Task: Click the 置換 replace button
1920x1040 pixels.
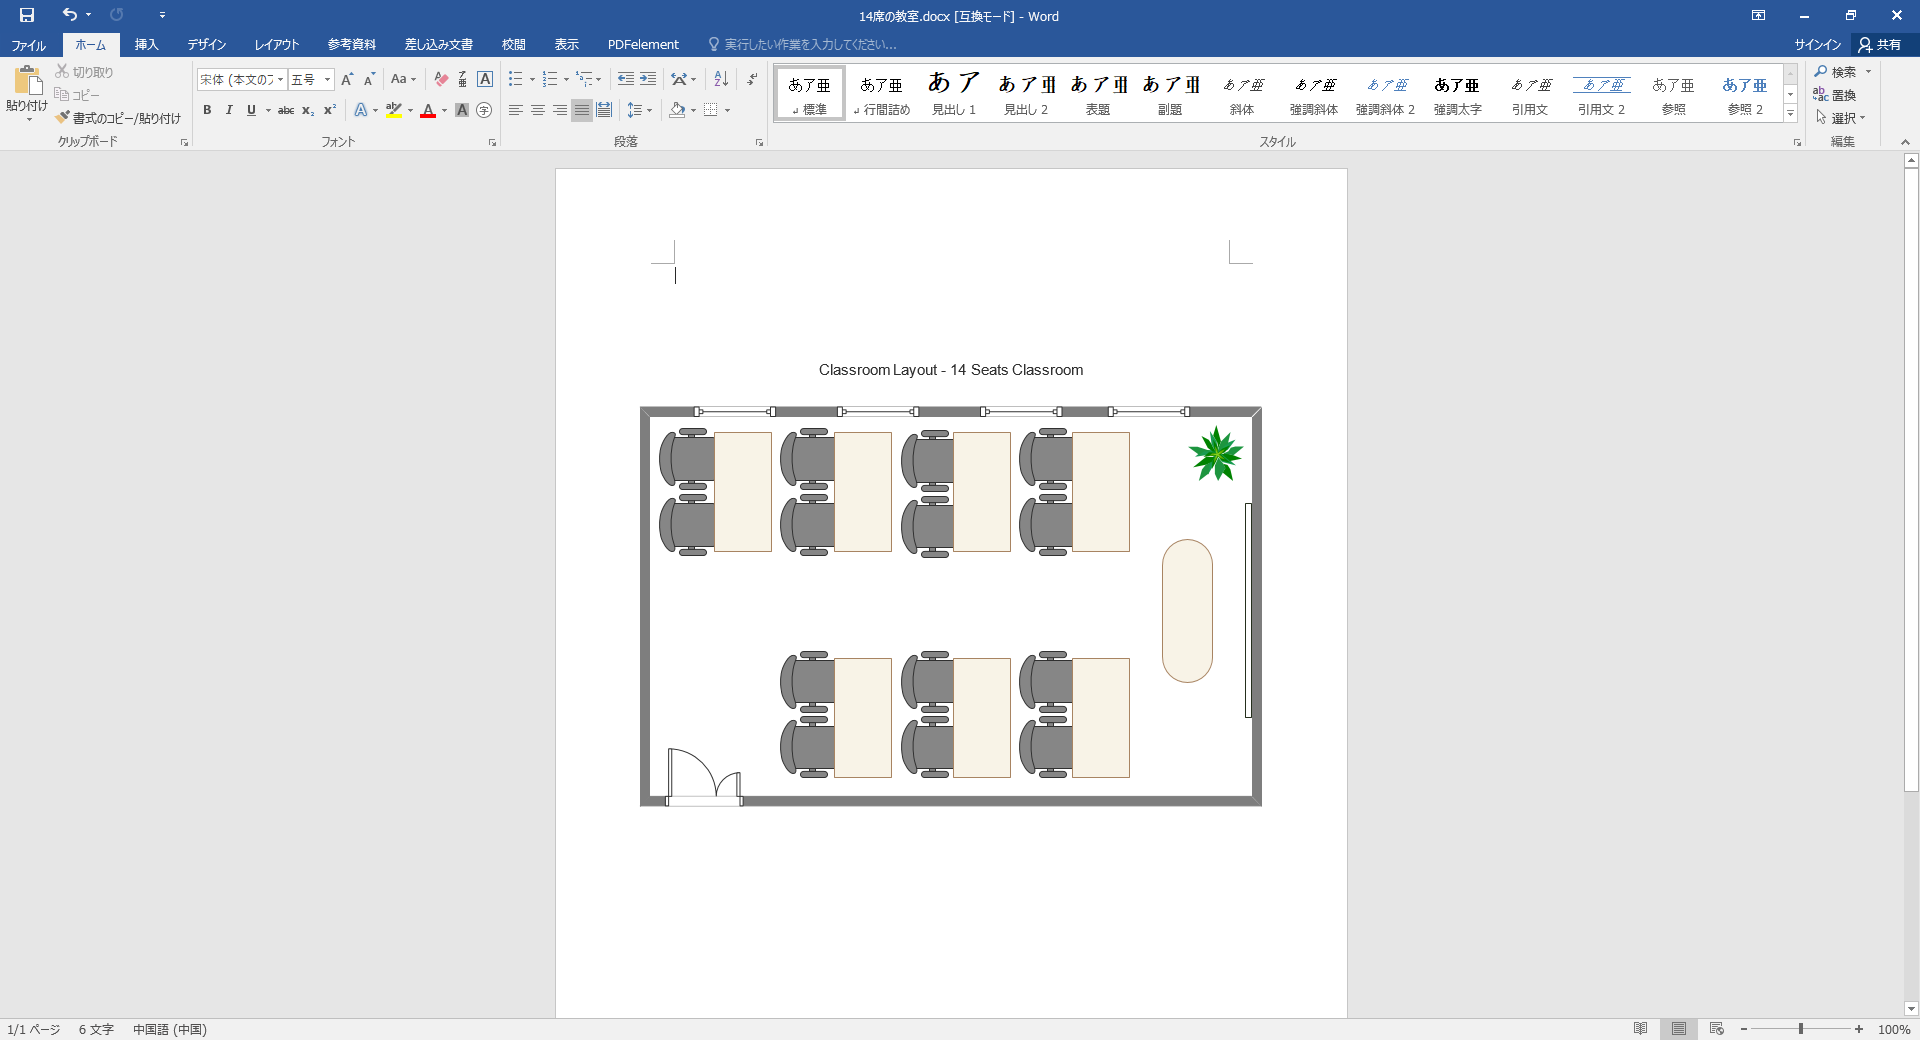Action: pos(1835,95)
